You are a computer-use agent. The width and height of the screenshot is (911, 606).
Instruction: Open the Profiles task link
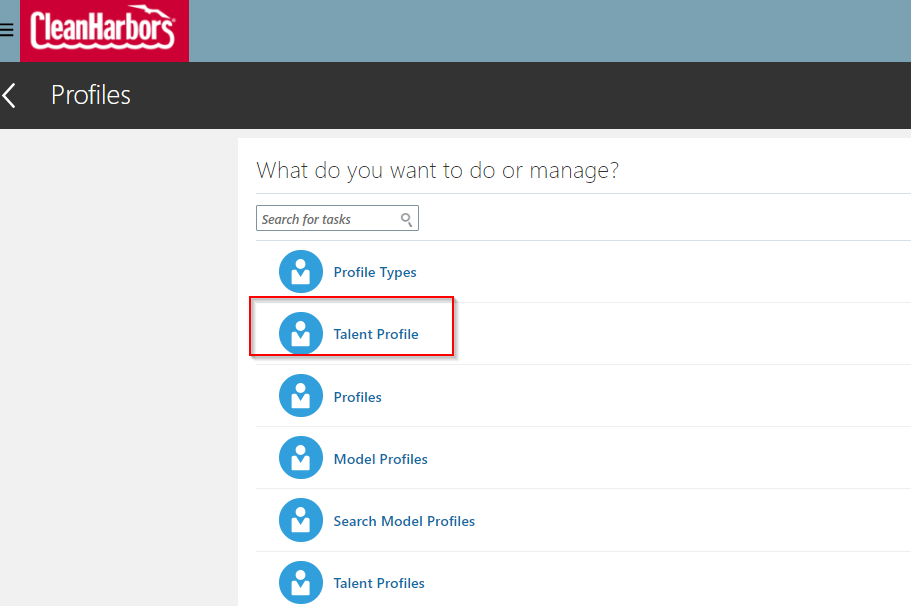pyautogui.click(x=357, y=396)
